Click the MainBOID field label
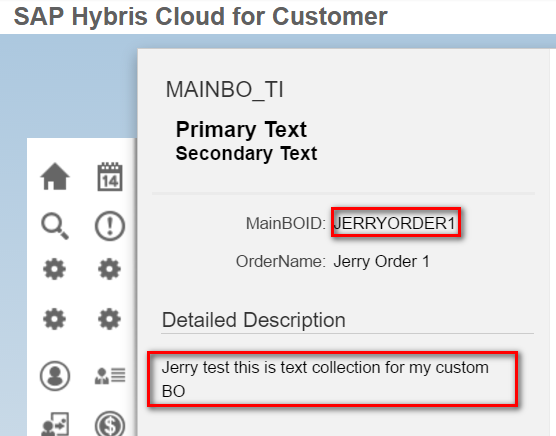 [285, 224]
